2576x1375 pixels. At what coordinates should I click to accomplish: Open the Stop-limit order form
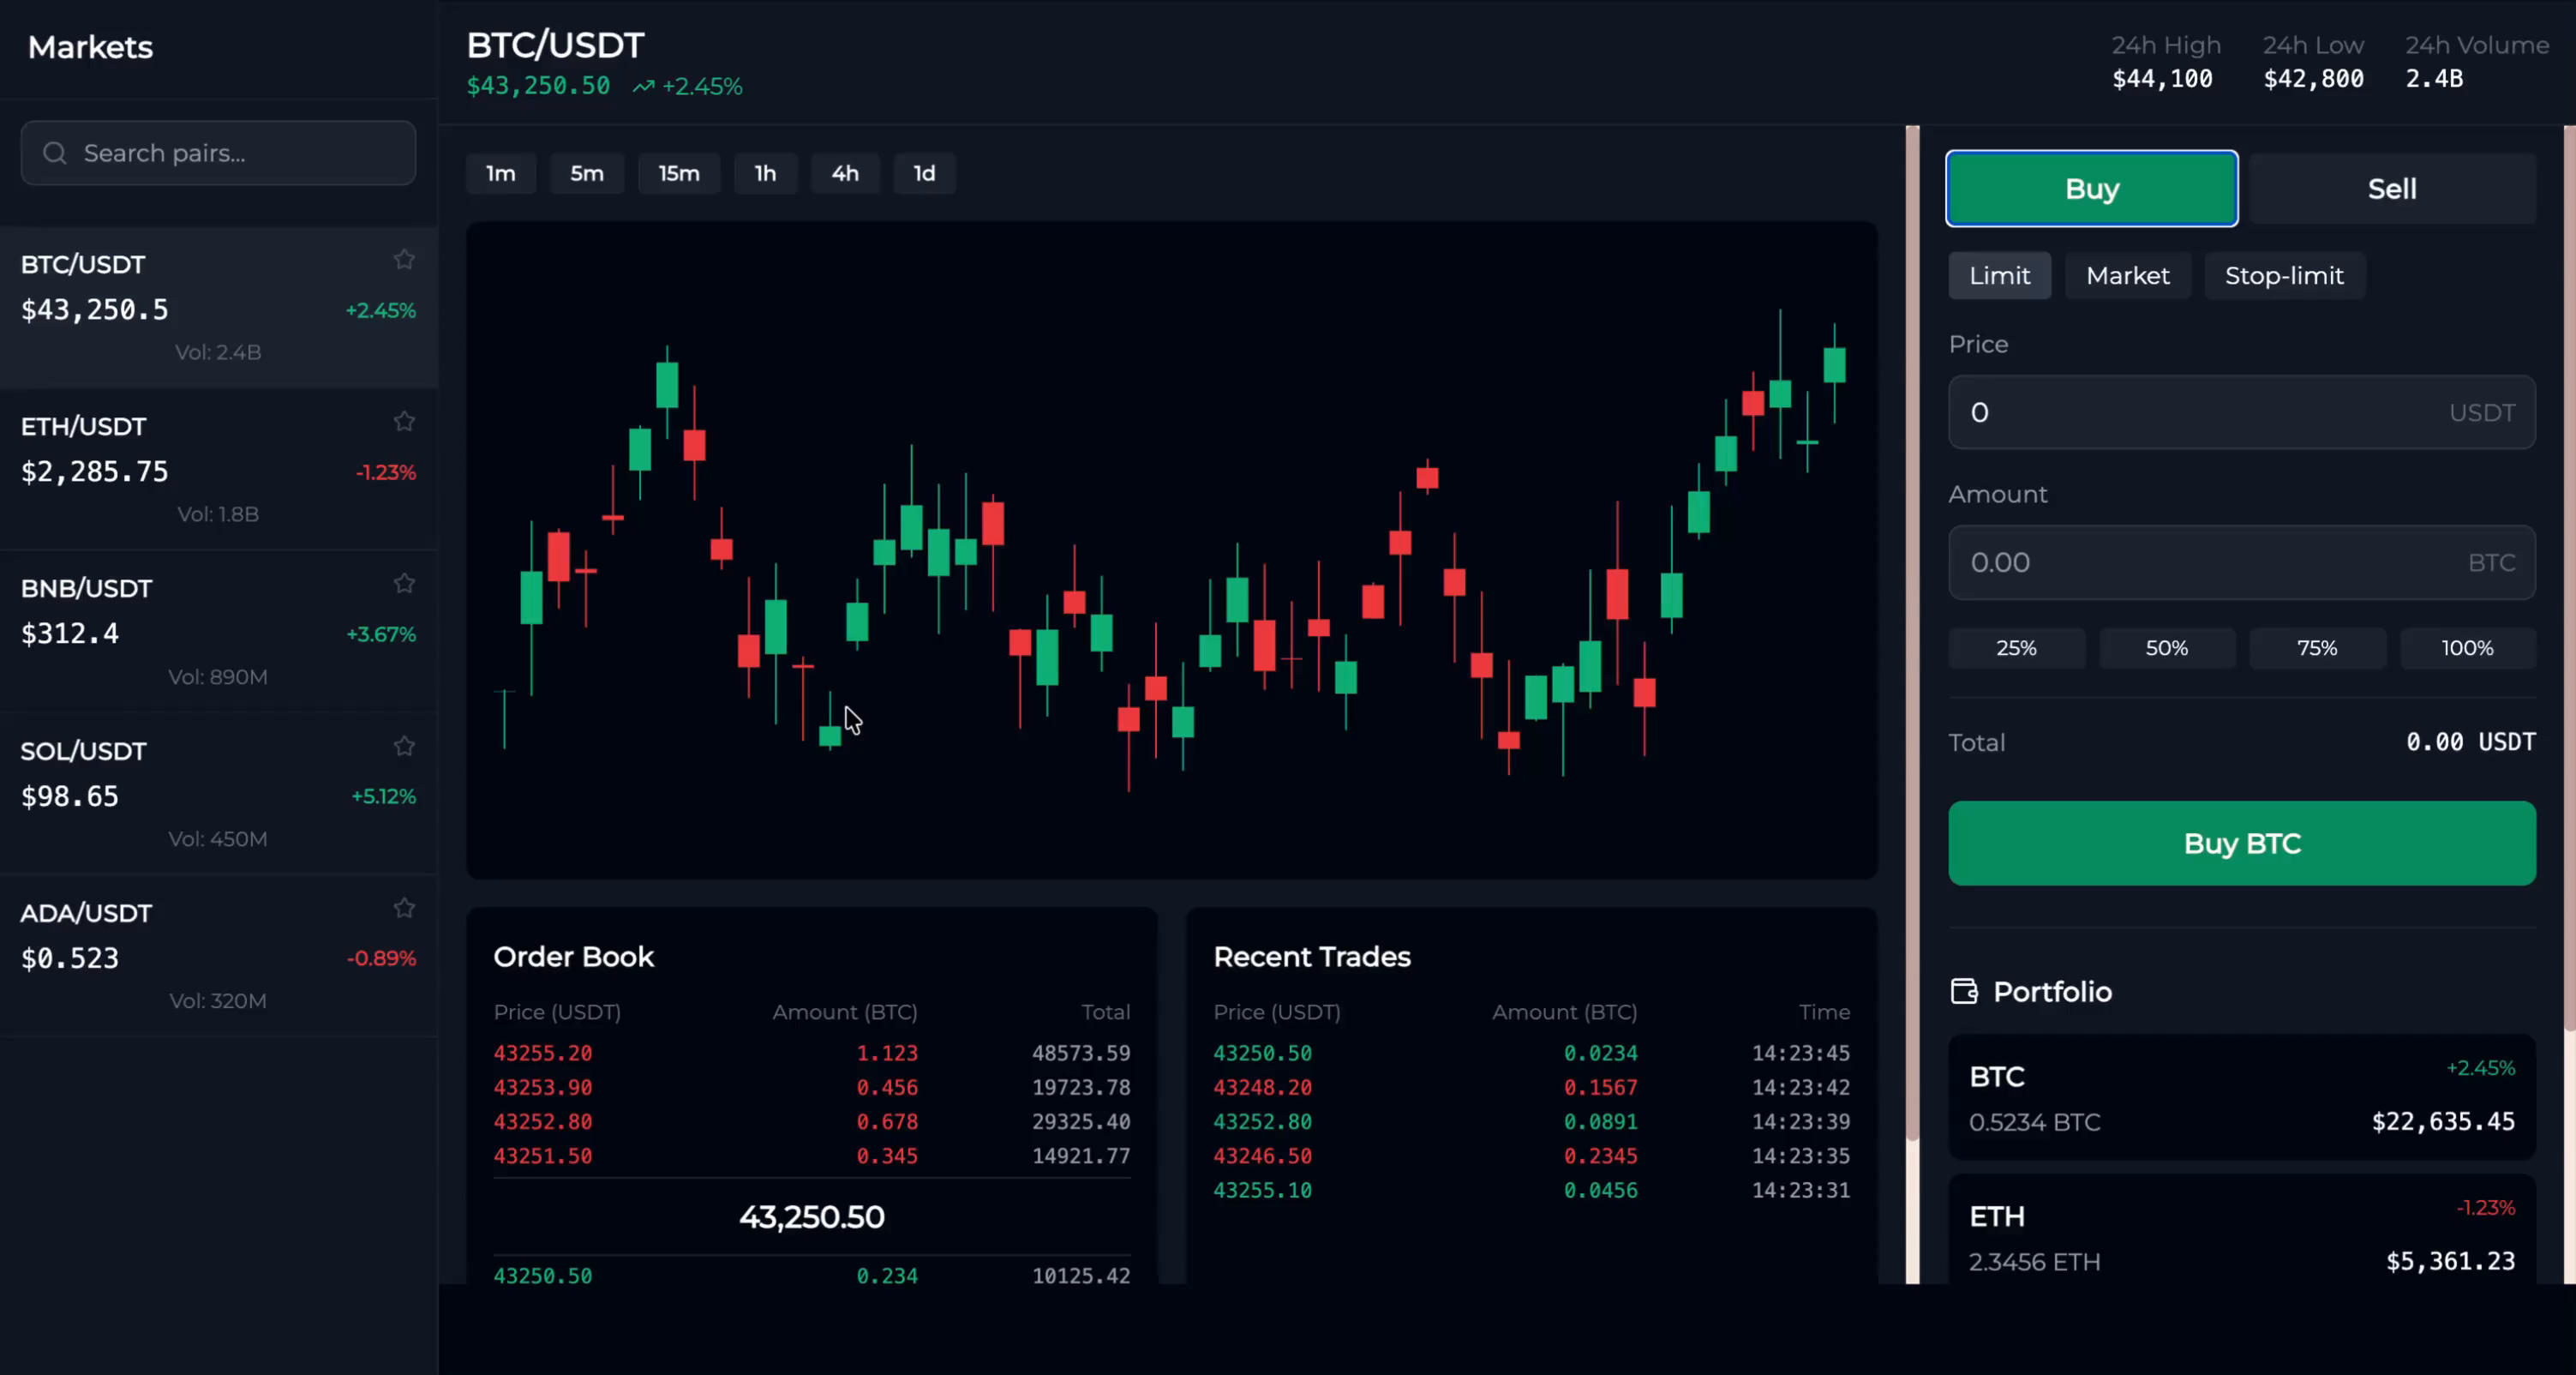(x=2283, y=275)
